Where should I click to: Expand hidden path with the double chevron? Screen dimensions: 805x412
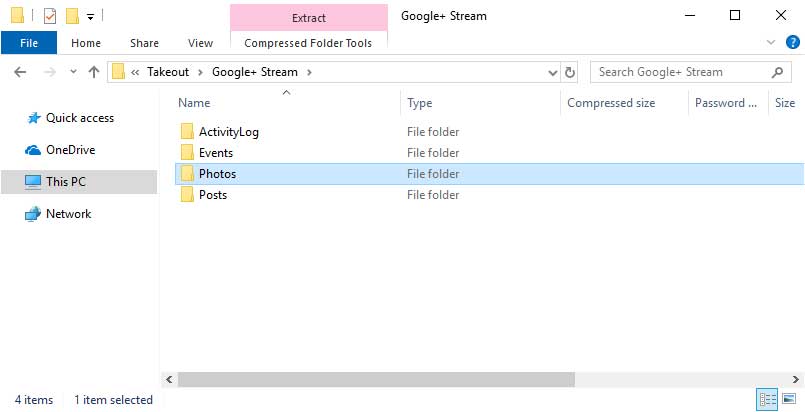click(x=135, y=72)
